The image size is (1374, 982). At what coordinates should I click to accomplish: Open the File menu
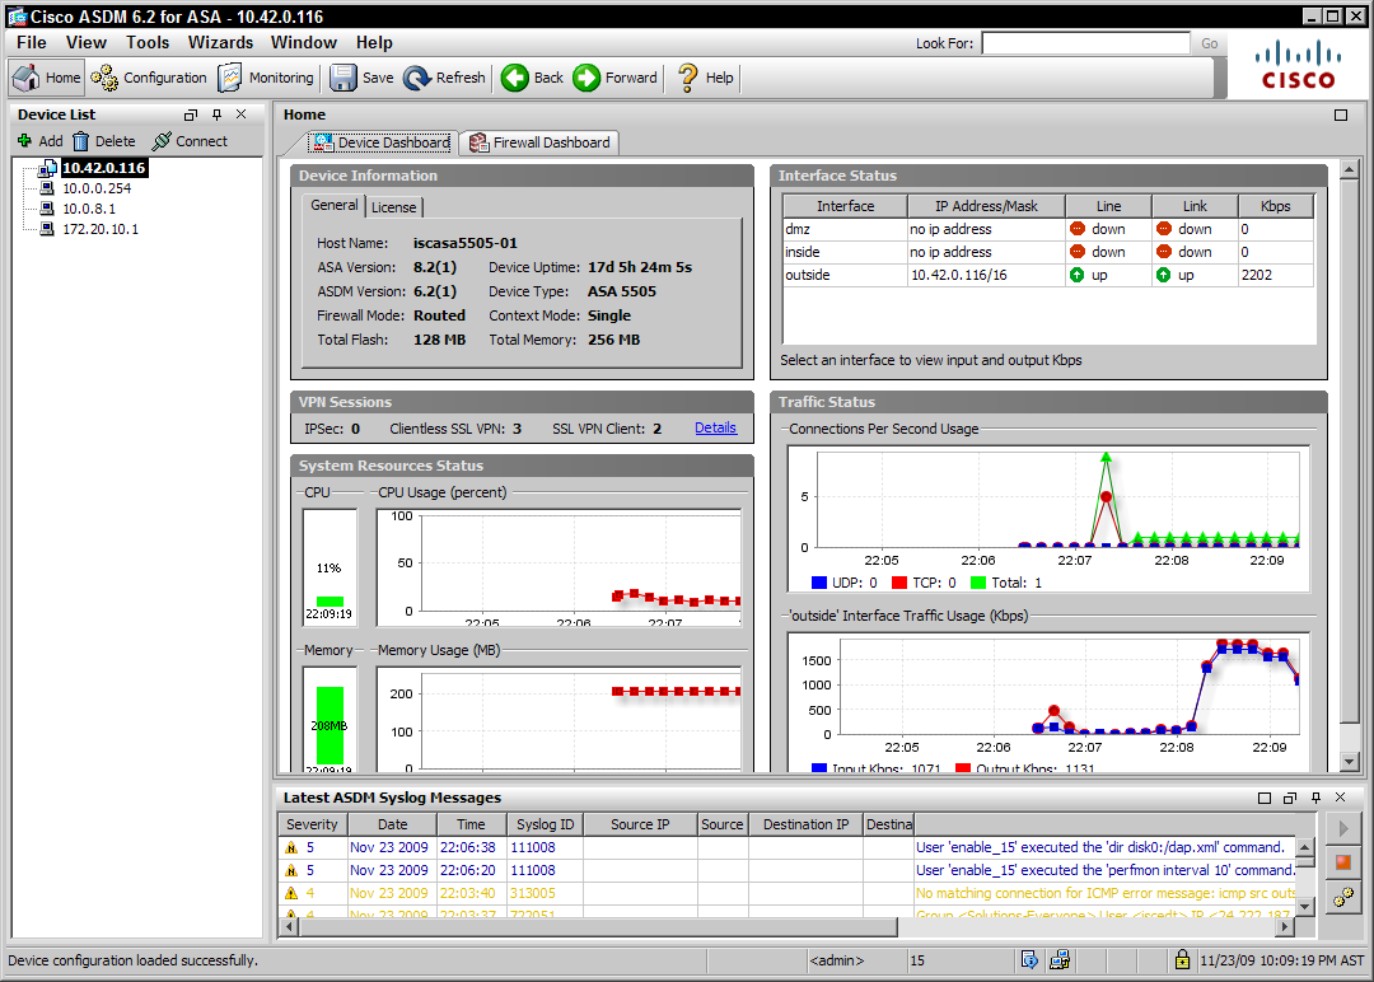click(x=31, y=42)
